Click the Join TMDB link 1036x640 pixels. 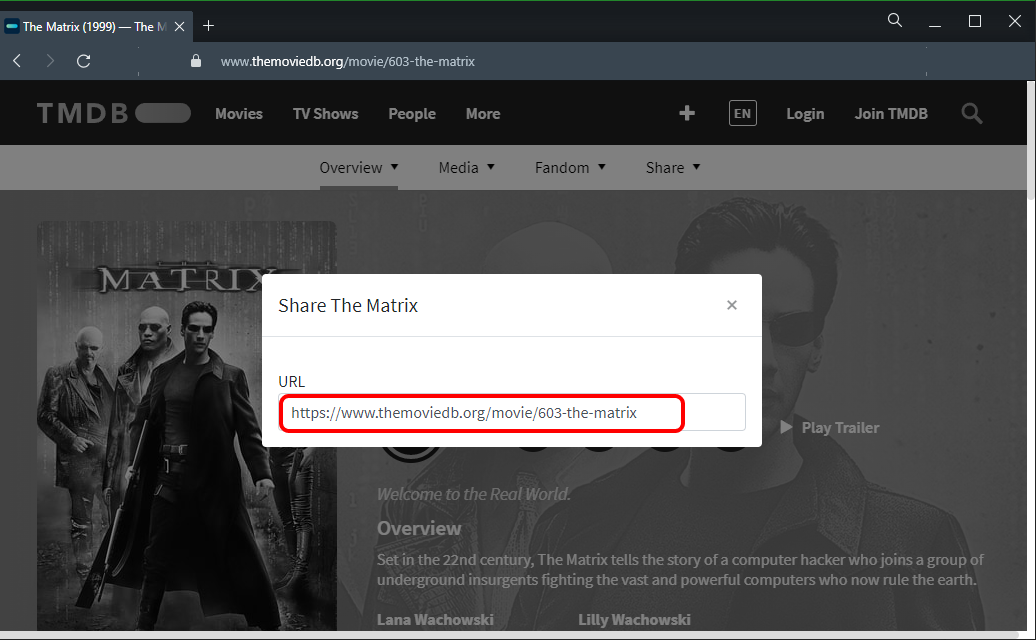(891, 114)
